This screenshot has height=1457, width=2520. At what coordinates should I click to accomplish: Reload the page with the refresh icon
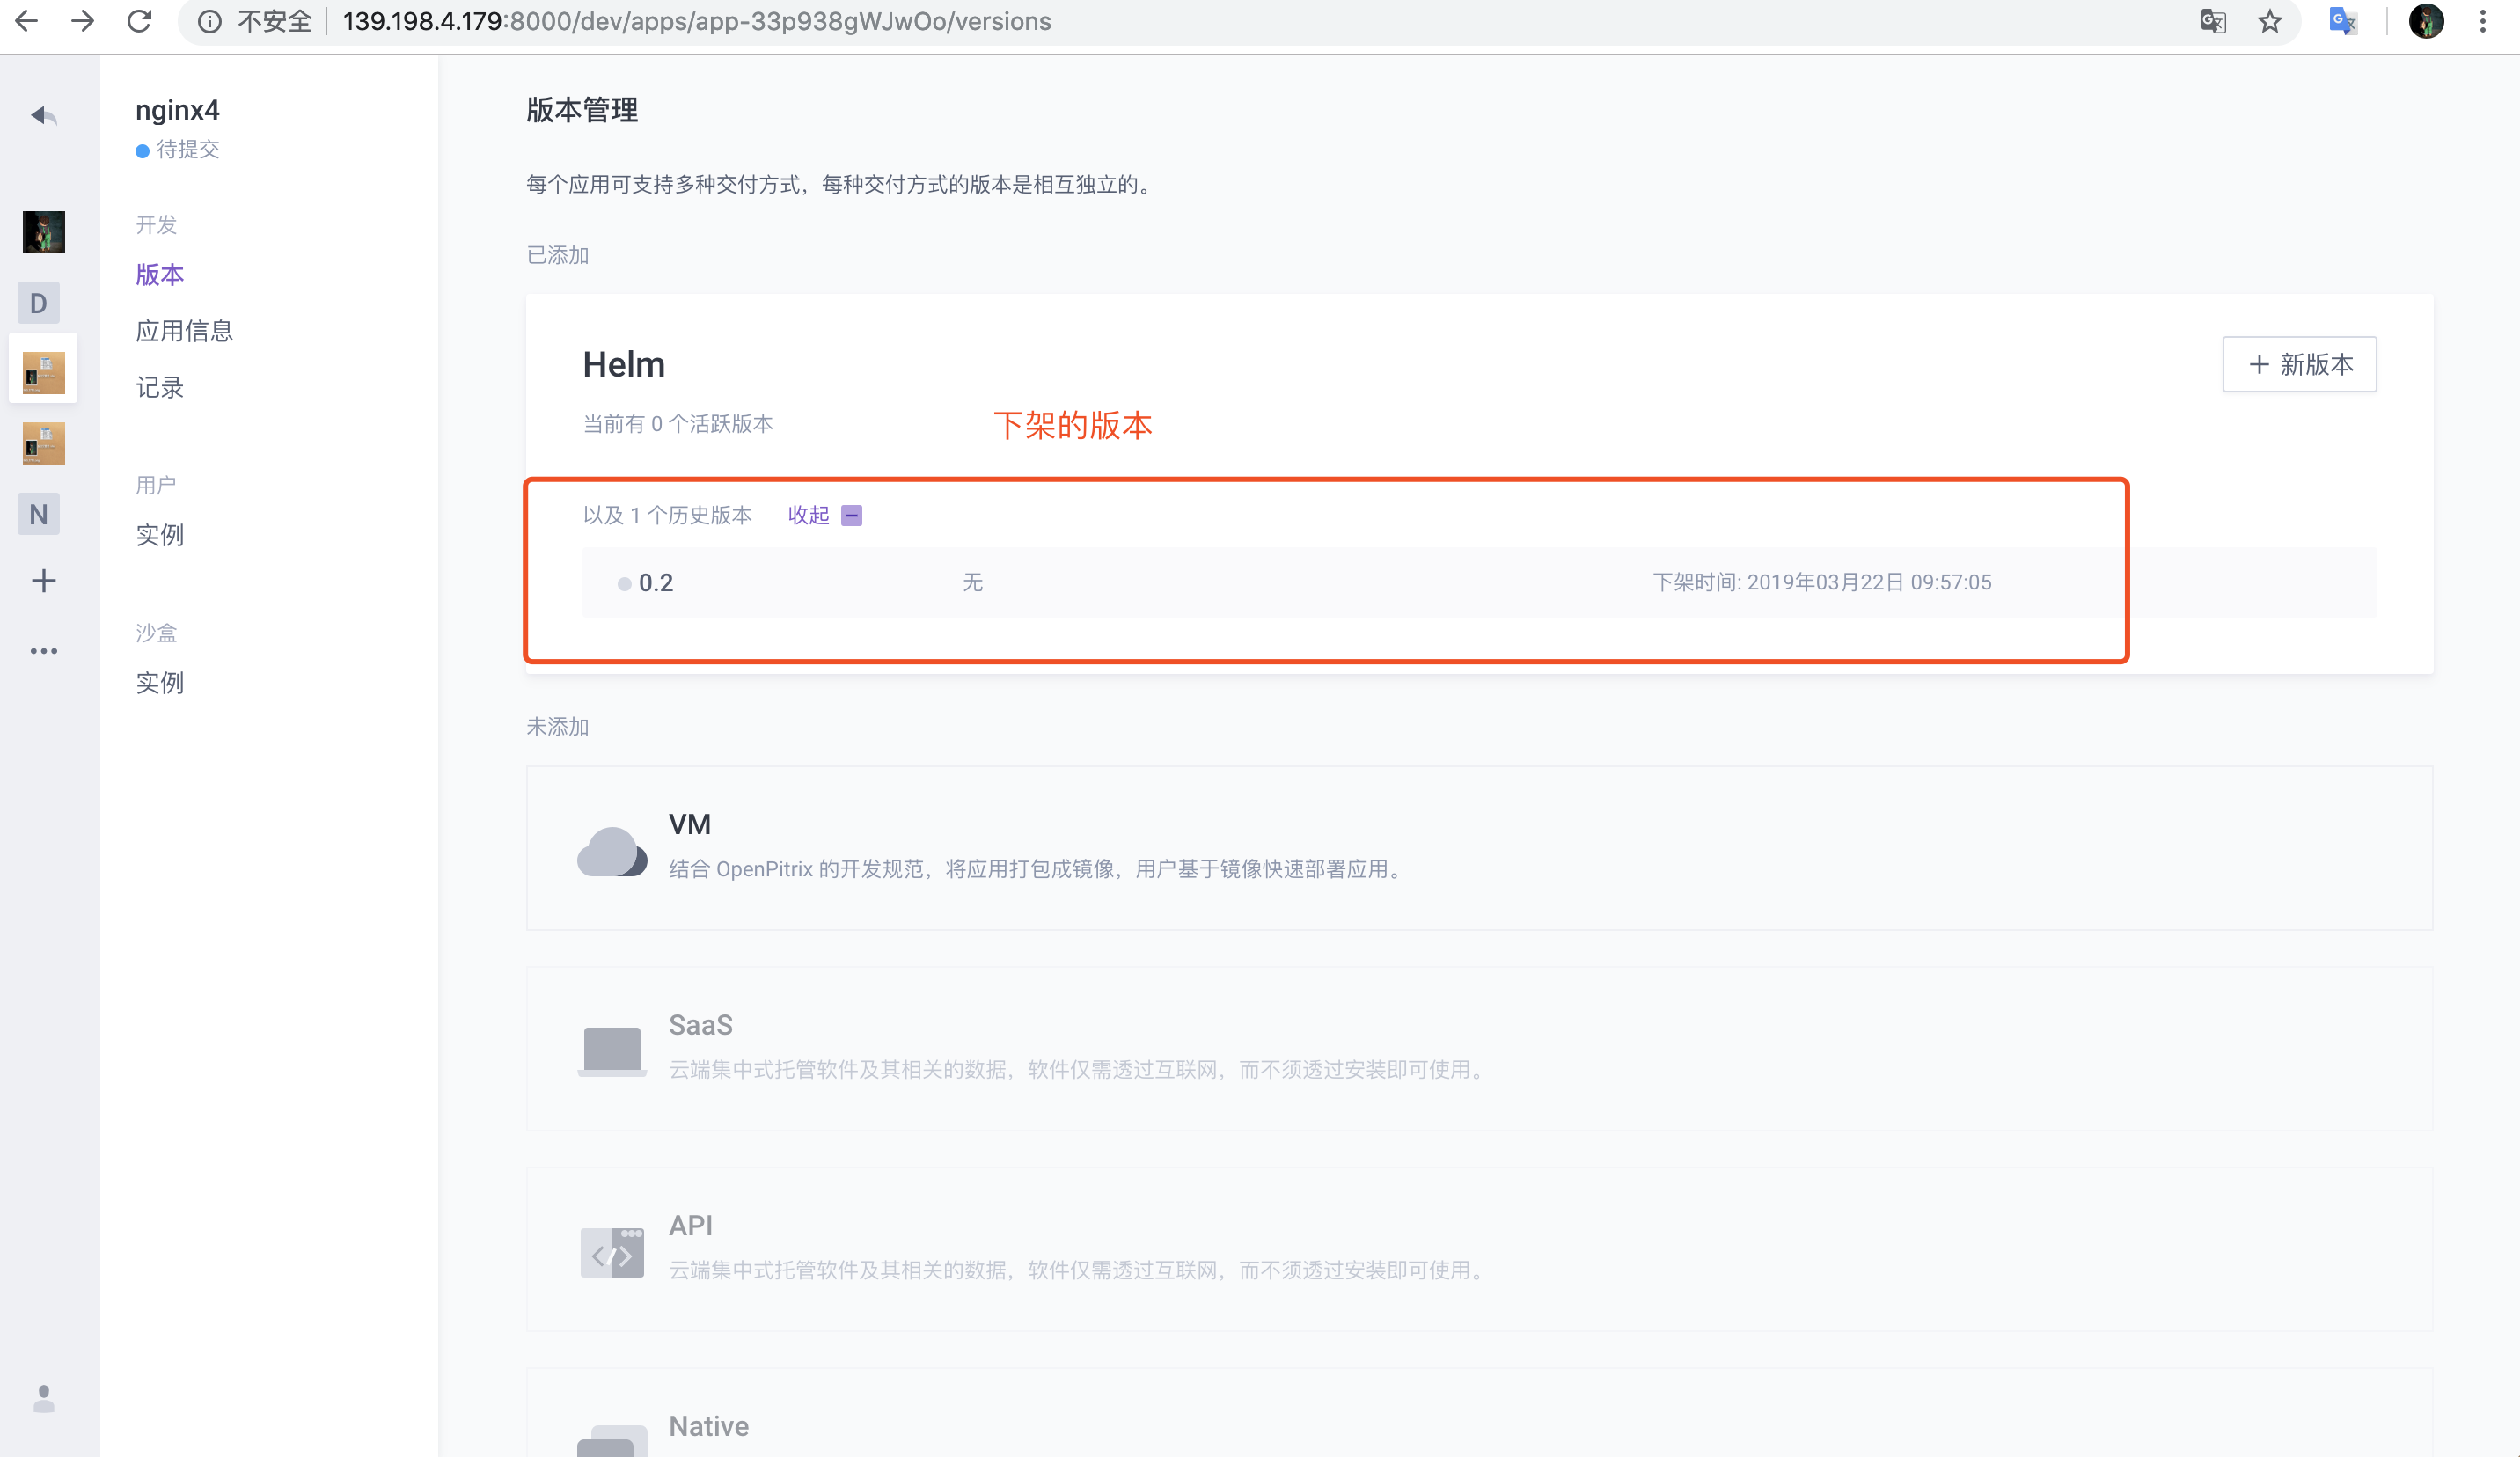point(140,21)
